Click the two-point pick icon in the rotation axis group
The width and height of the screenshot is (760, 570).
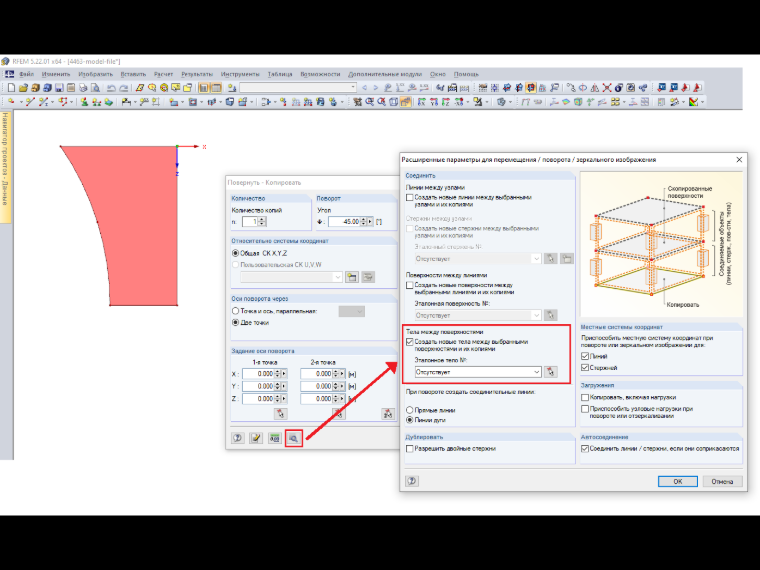click(x=388, y=413)
